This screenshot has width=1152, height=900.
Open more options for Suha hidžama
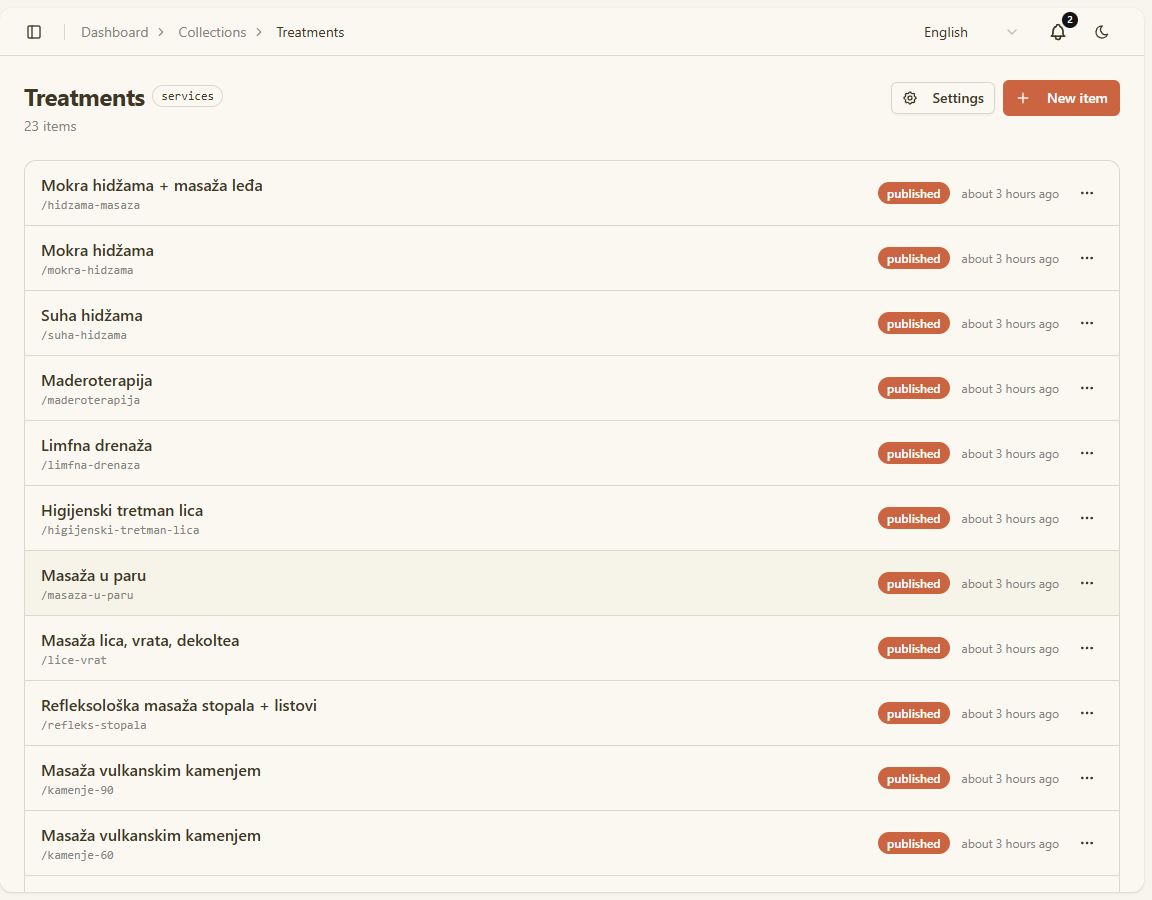tap(1087, 323)
